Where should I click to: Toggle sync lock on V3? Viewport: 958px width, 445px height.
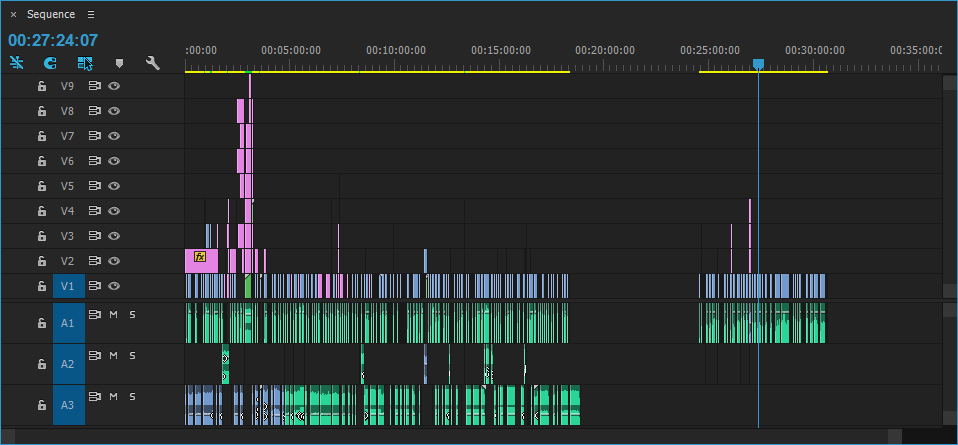click(x=94, y=236)
